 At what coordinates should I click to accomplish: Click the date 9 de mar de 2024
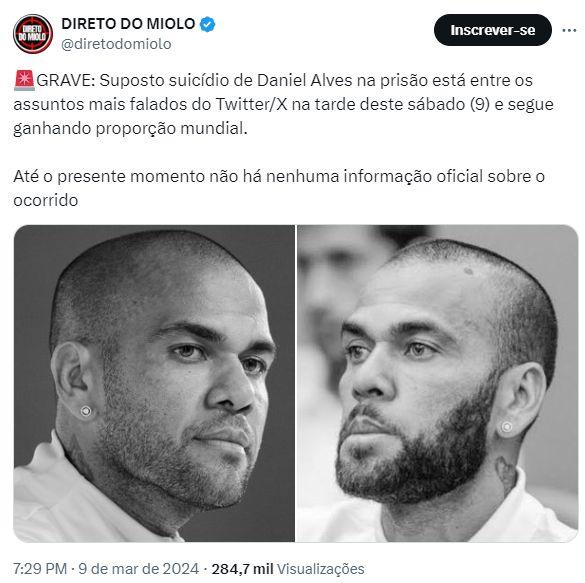138,569
